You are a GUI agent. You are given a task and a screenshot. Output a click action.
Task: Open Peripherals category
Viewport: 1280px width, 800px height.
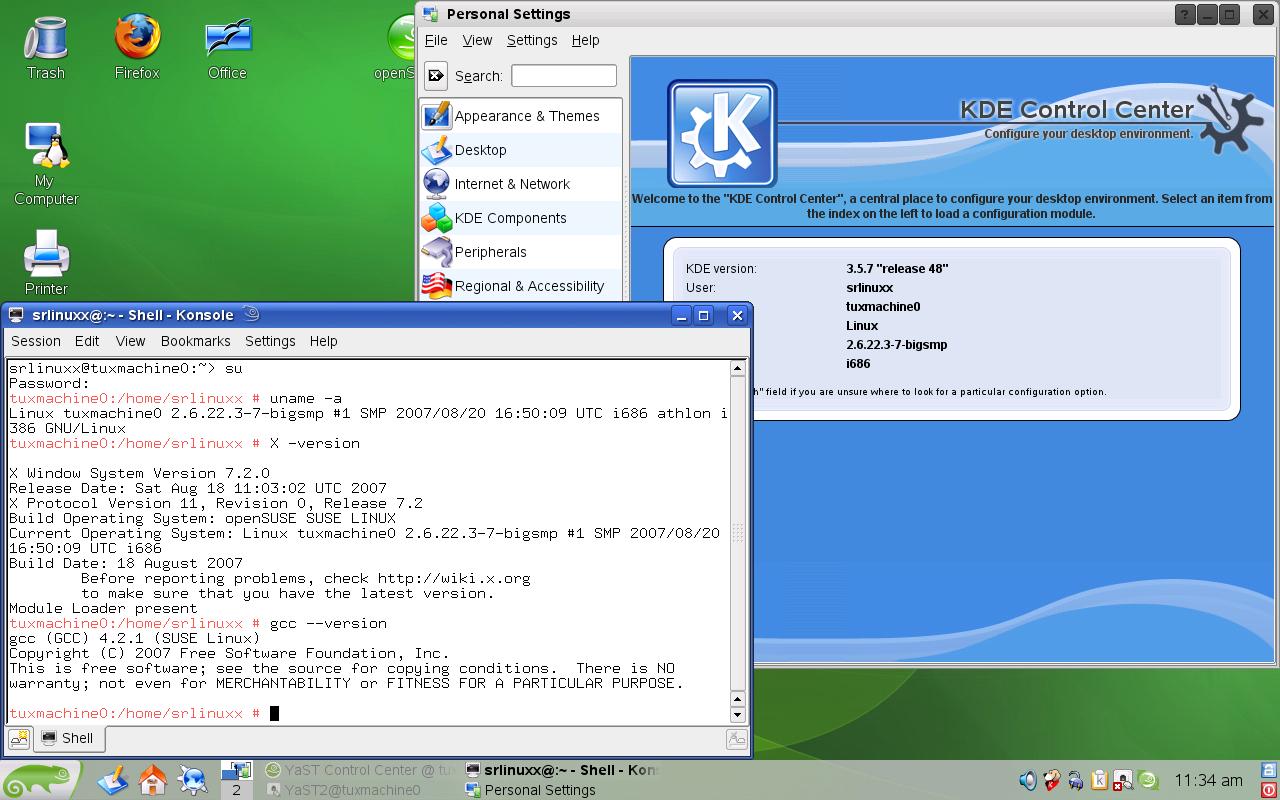(x=521, y=252)
